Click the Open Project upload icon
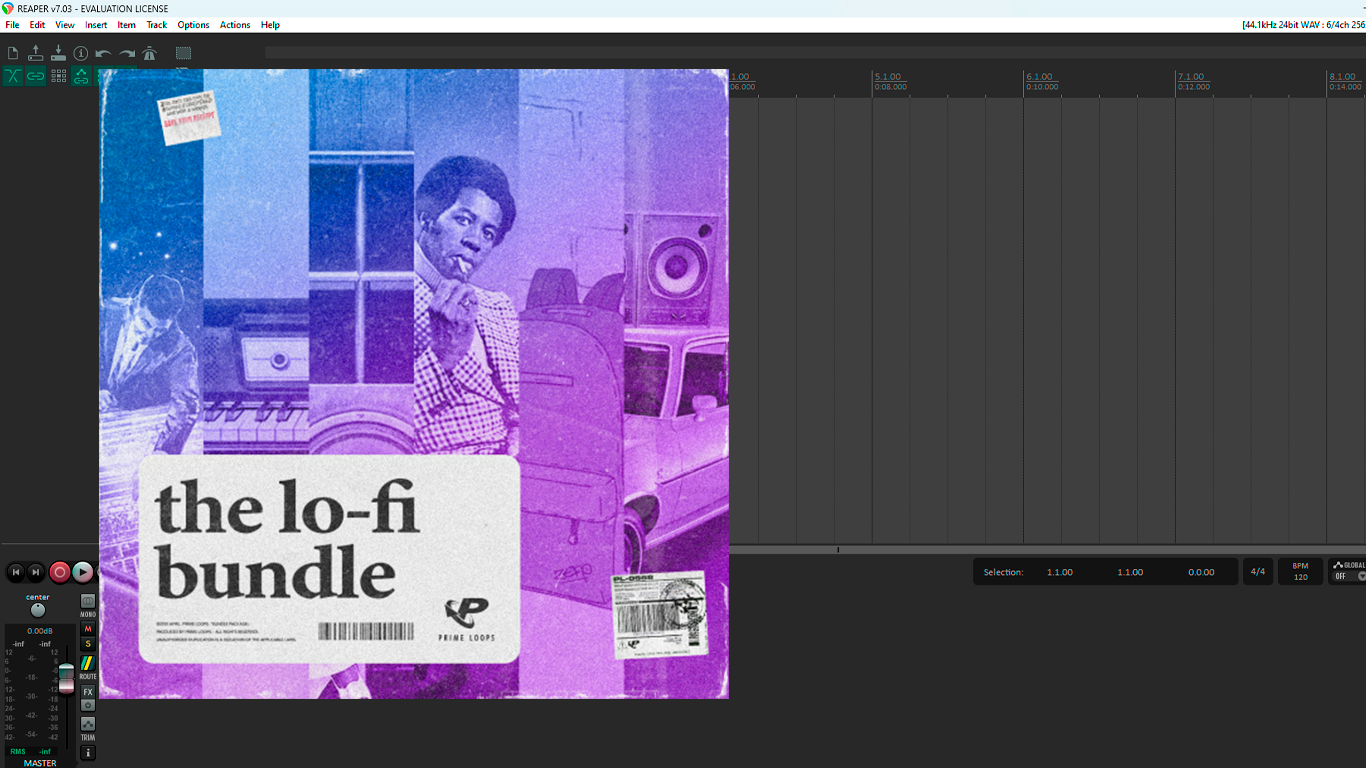1366x768 pixels. (36, 53)
